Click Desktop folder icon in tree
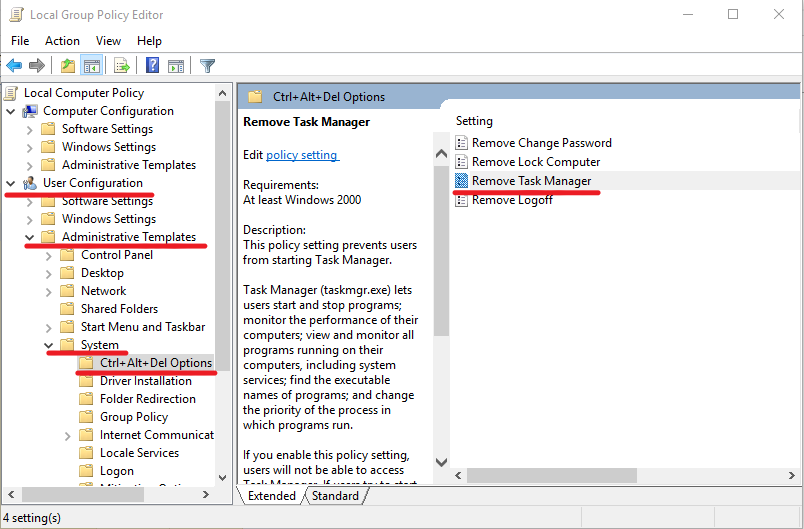The height and width of the screenshot is (529, 804). (x=67, y=273)
